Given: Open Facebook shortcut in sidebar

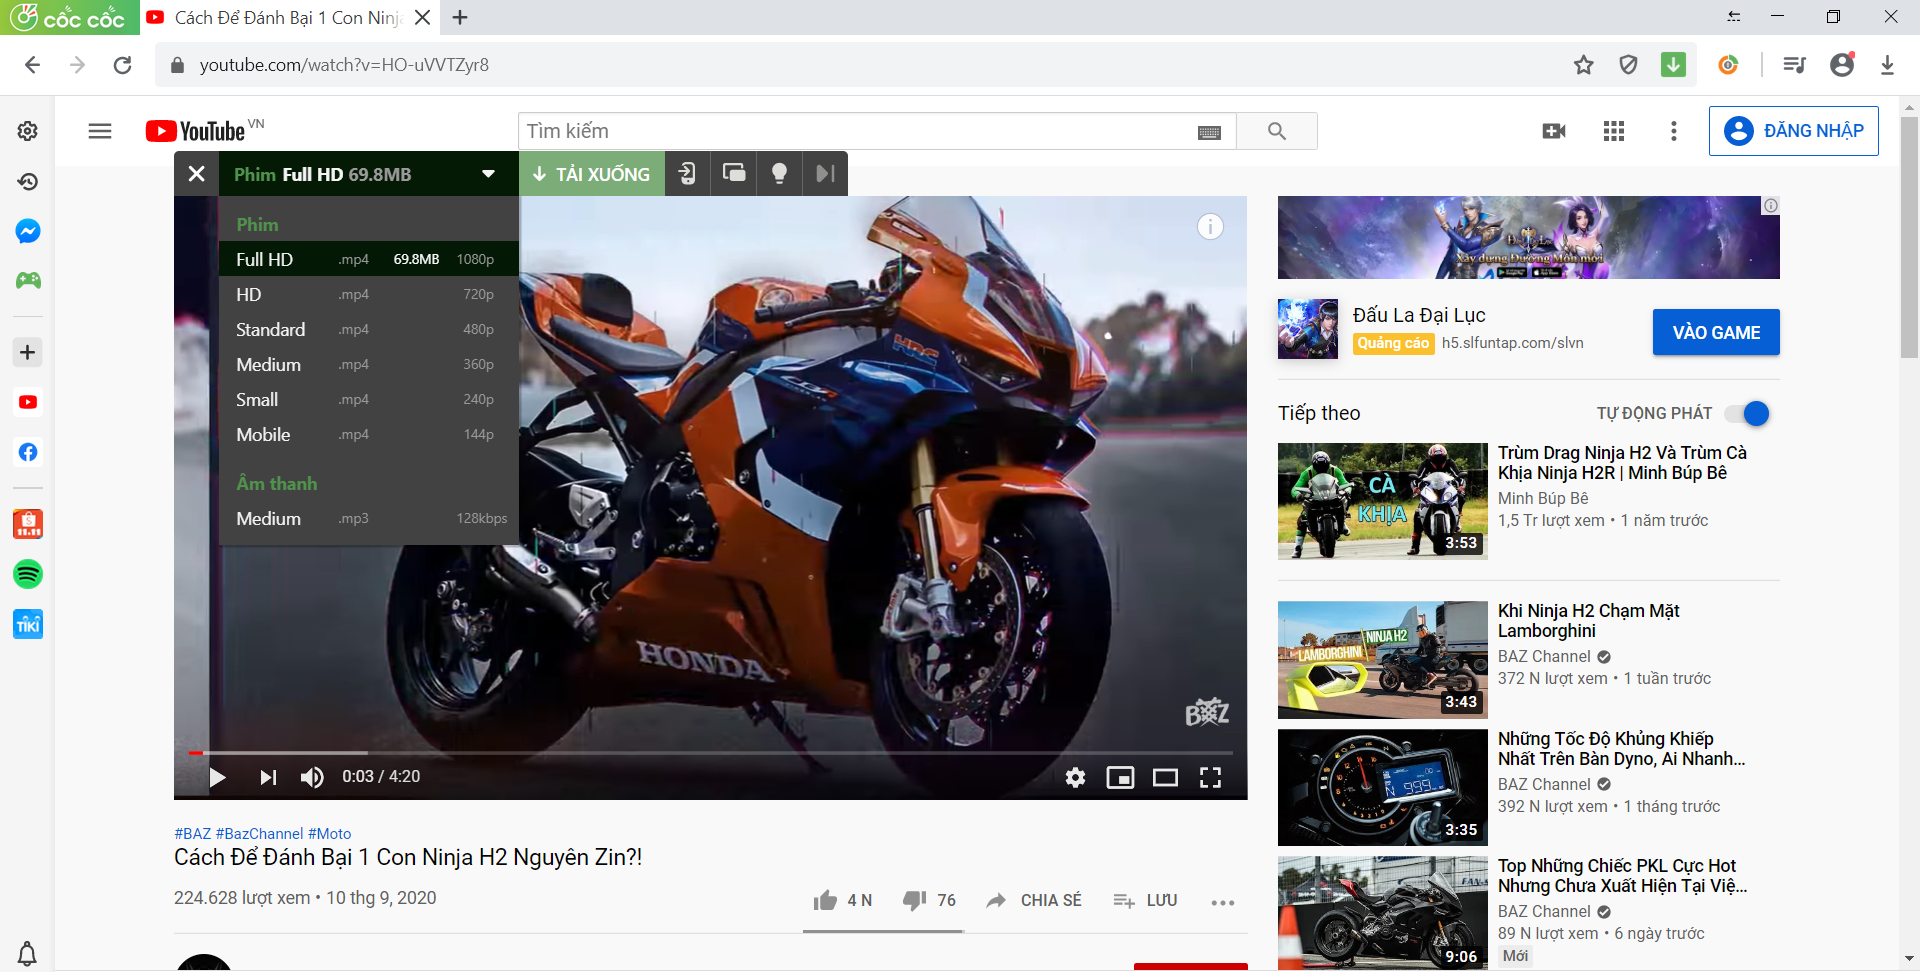Looking at the screenshot, I should point(28,452).
